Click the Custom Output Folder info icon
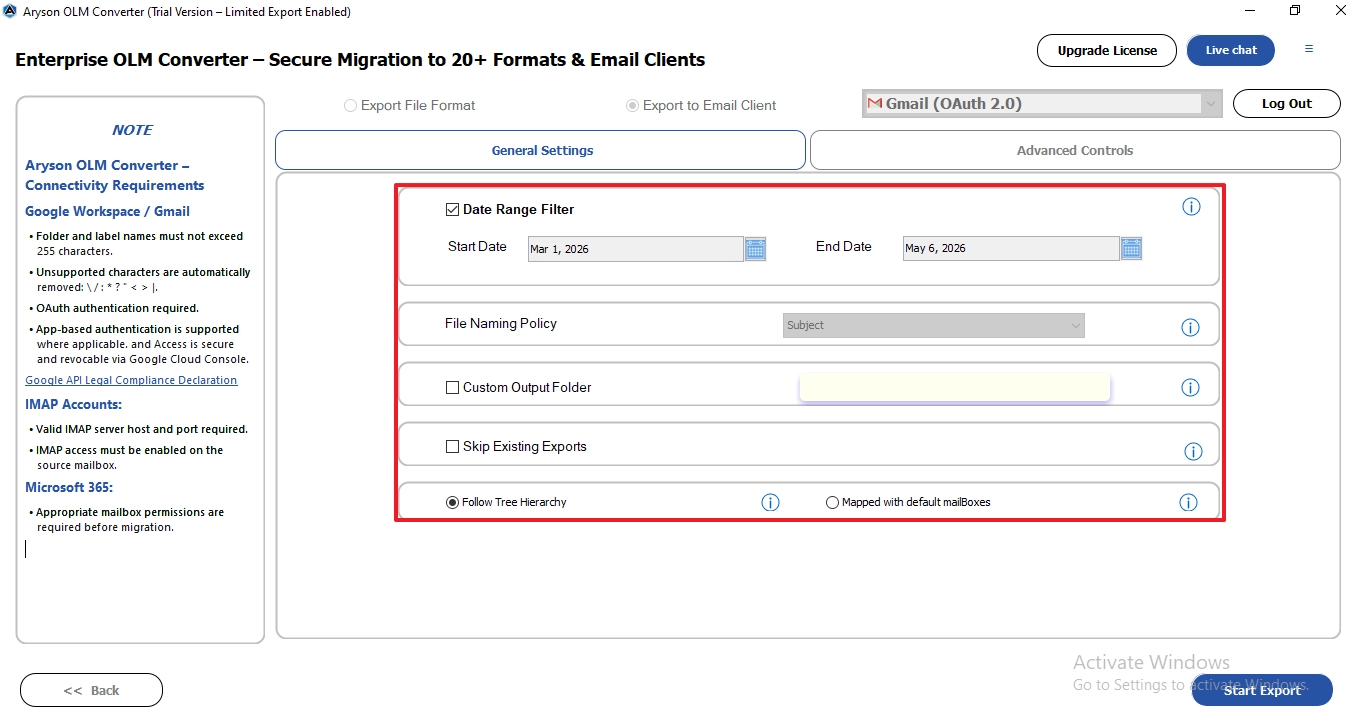The width and height of the screenshot is (1366, 728). click(1190, 387)
